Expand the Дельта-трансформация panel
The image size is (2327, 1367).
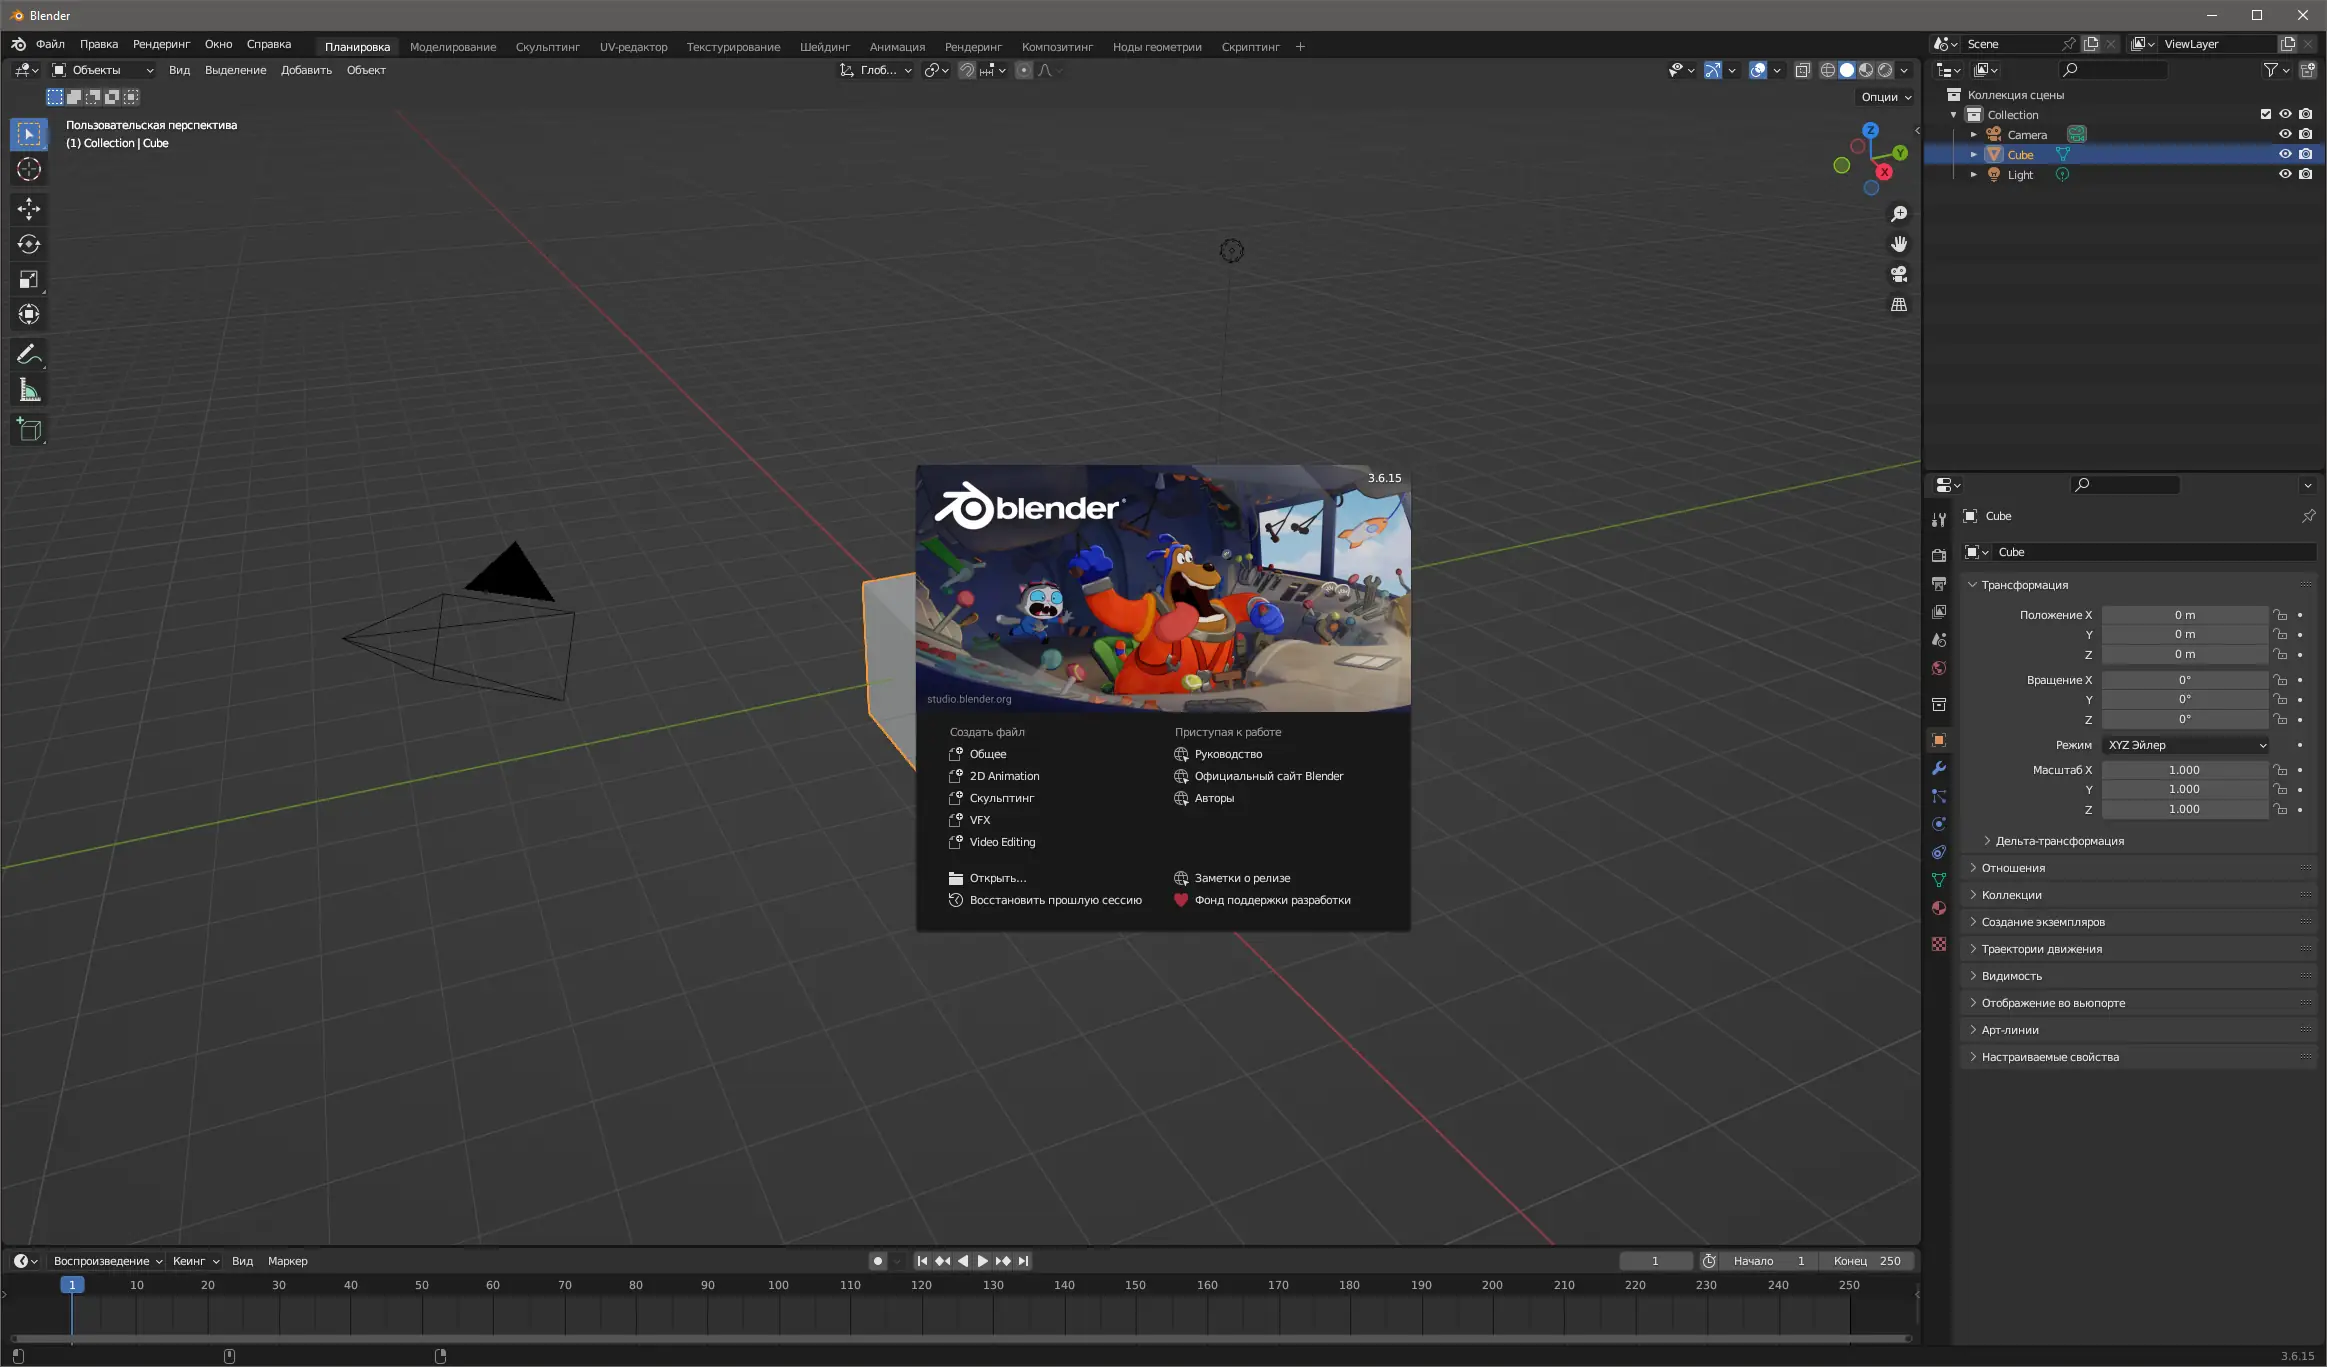coord(2059,841)
